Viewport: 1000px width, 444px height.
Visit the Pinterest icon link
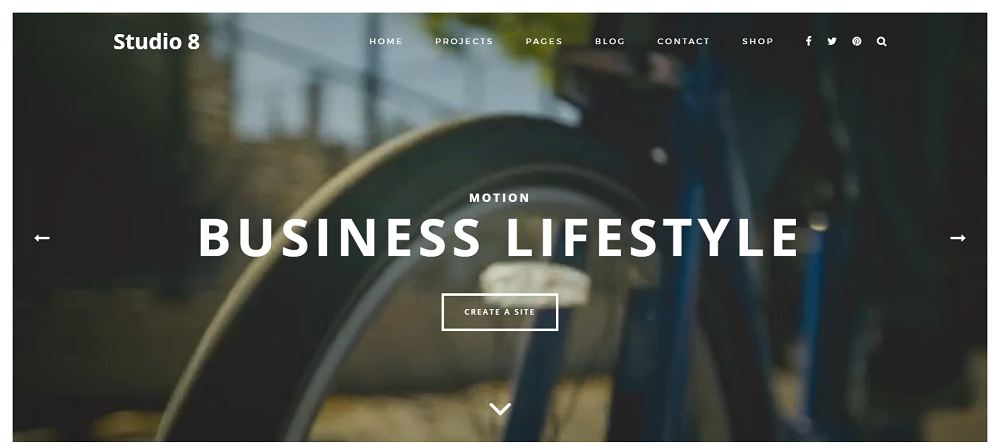[857, 41]
